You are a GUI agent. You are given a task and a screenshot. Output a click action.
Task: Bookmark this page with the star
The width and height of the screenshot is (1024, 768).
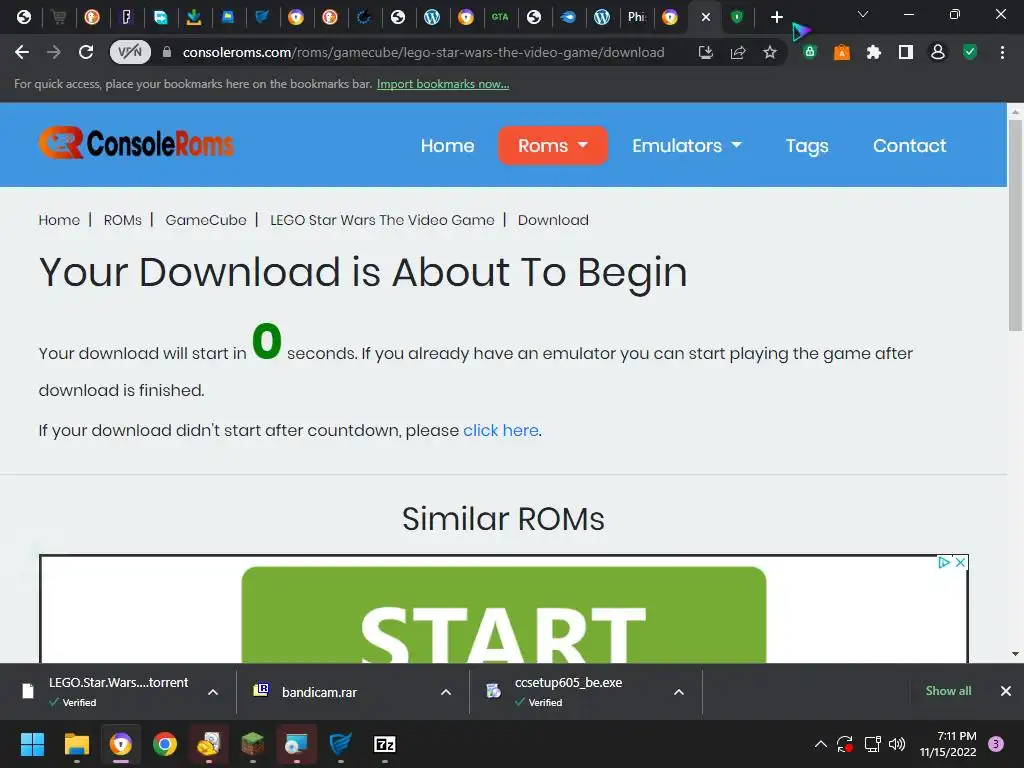tap(770, 52)
